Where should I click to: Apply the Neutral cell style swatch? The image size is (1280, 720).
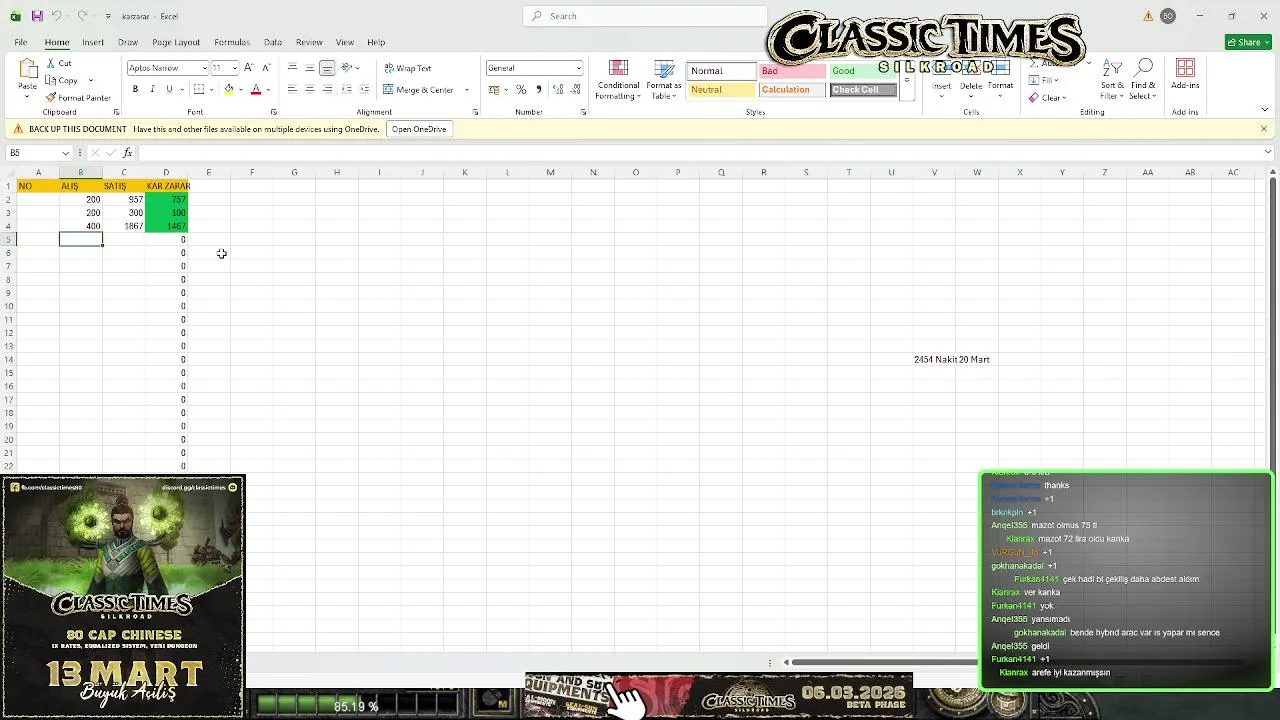[721, 90]
